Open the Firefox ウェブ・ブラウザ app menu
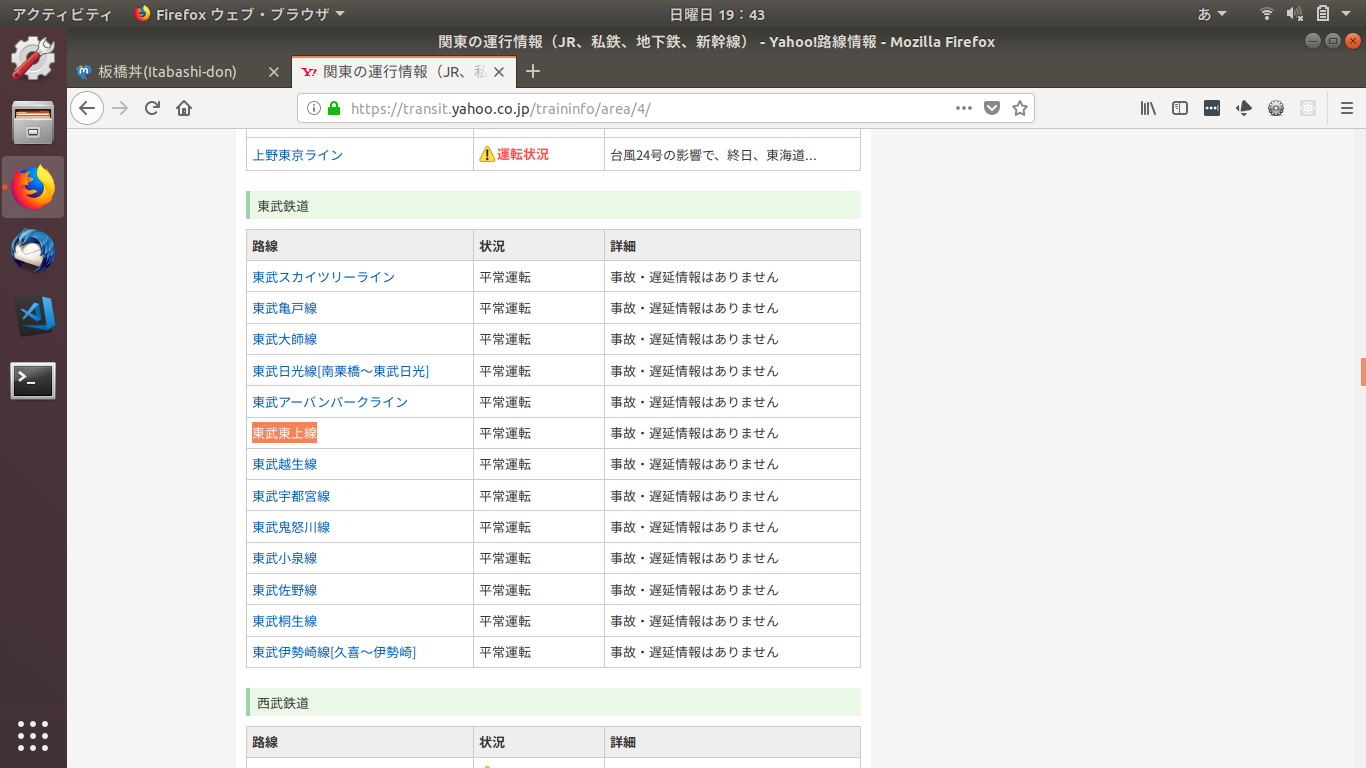The height and width of the screenshot is (768, 1366). [x=240, y=14]
